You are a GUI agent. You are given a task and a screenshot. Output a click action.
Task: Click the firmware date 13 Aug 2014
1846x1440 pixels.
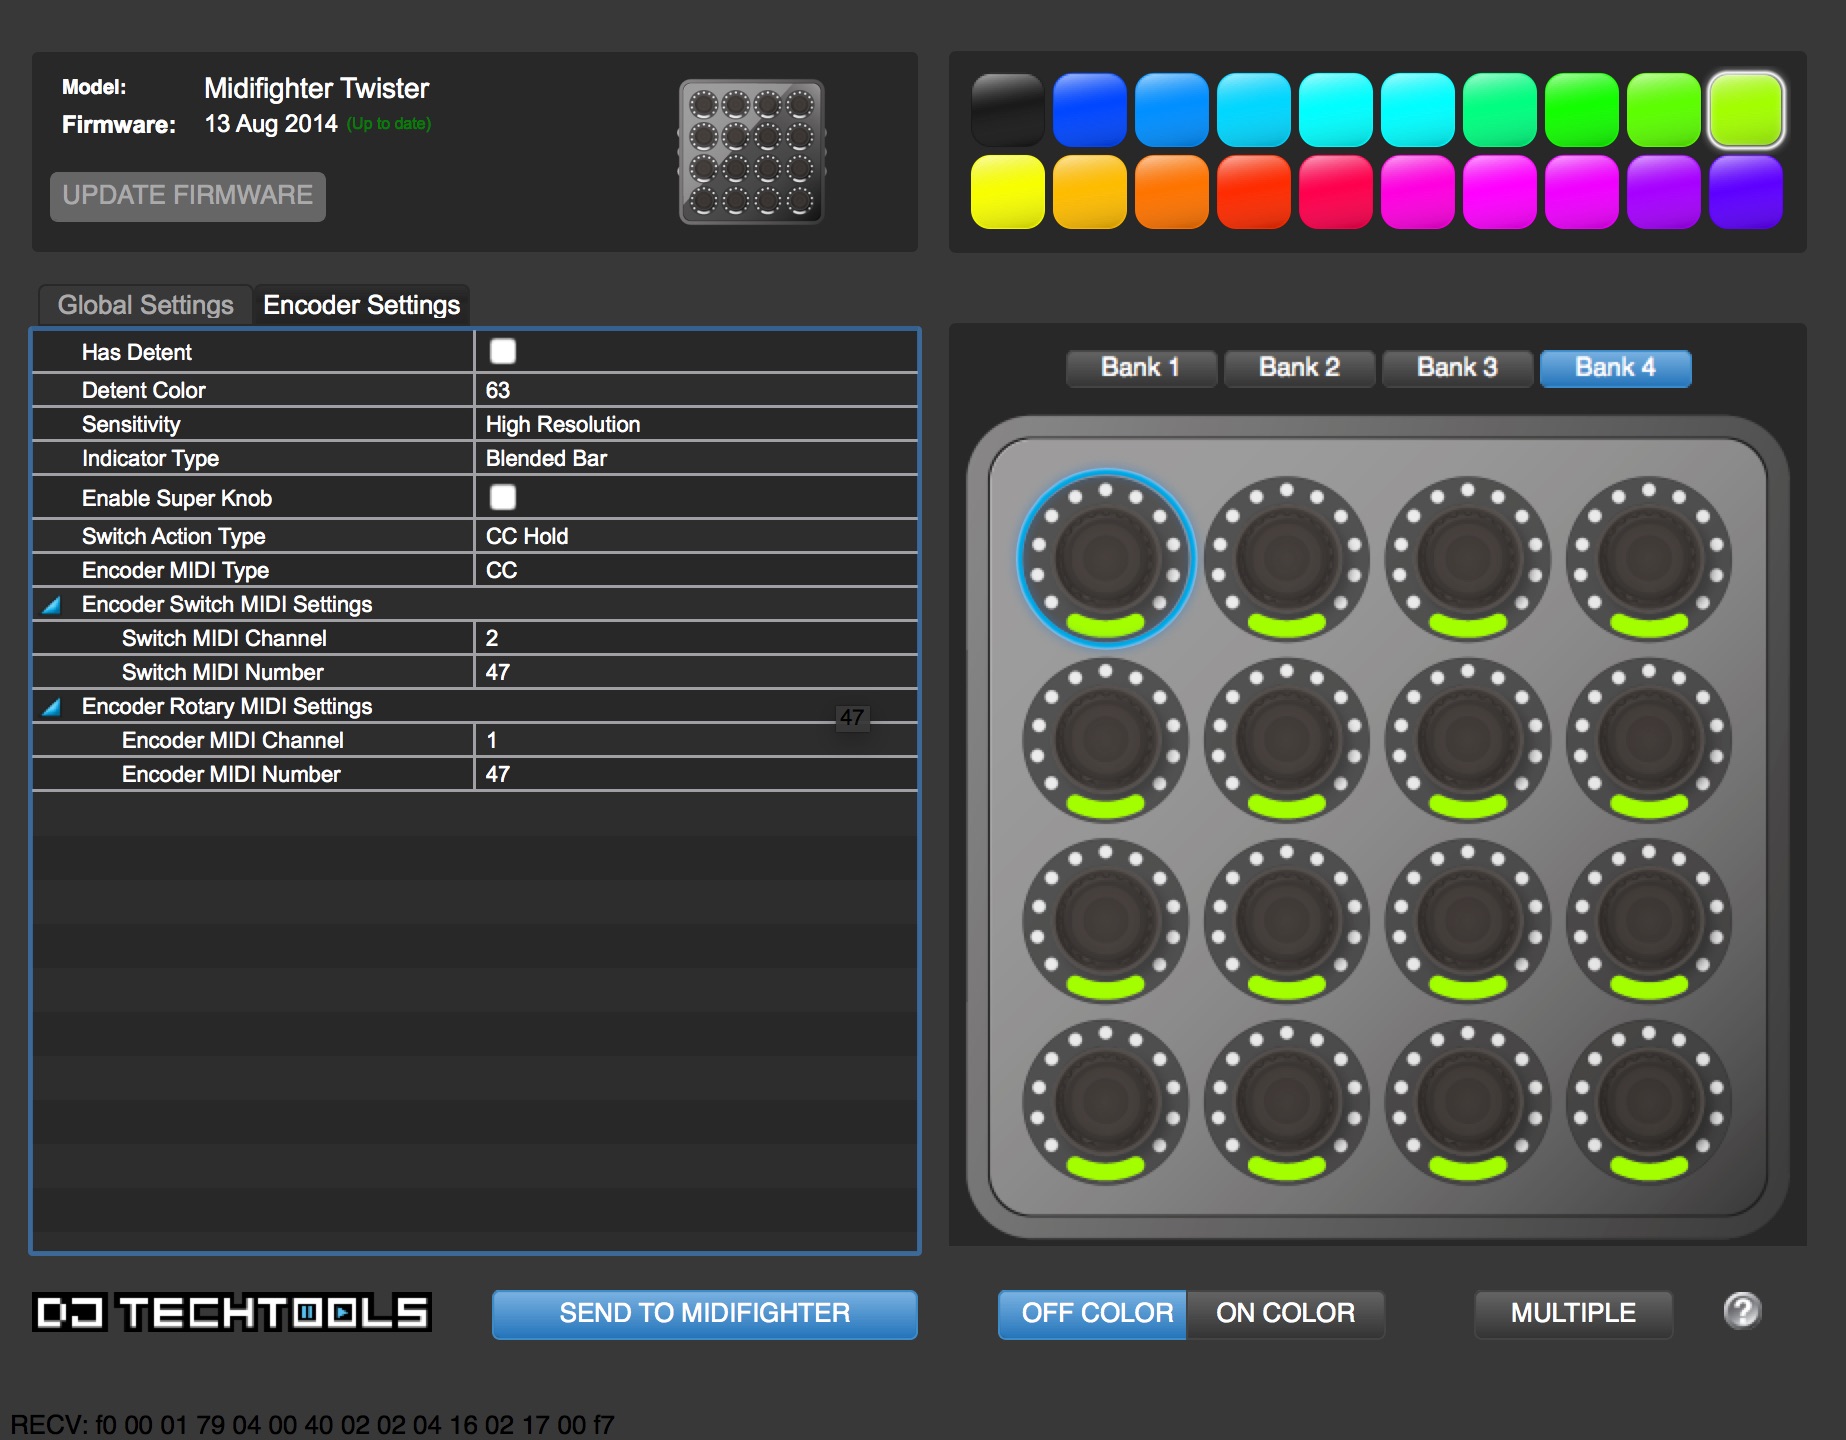click(x=271, y=124)
